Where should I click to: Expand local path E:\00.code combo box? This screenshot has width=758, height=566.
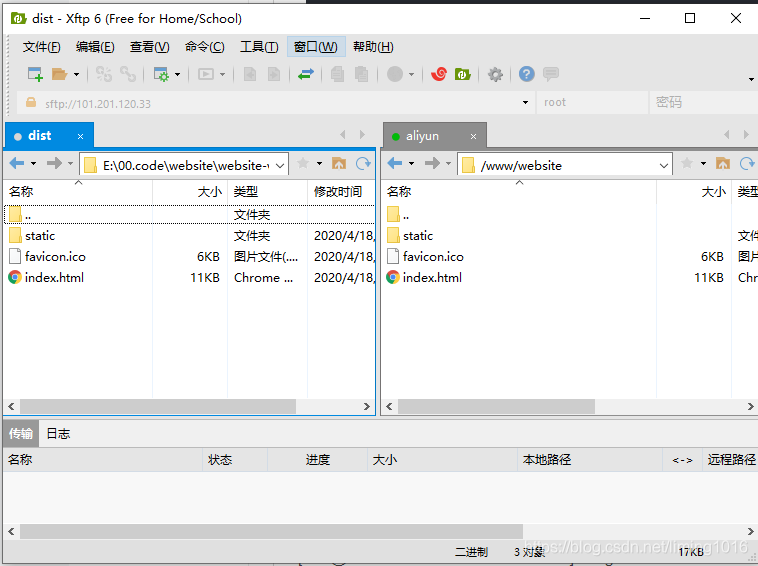coord(280,166)
